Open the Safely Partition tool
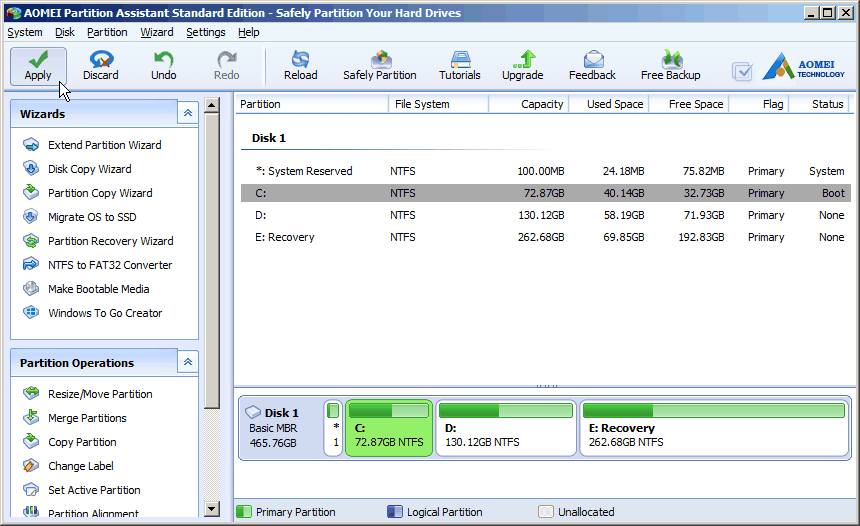 [380, 66]
